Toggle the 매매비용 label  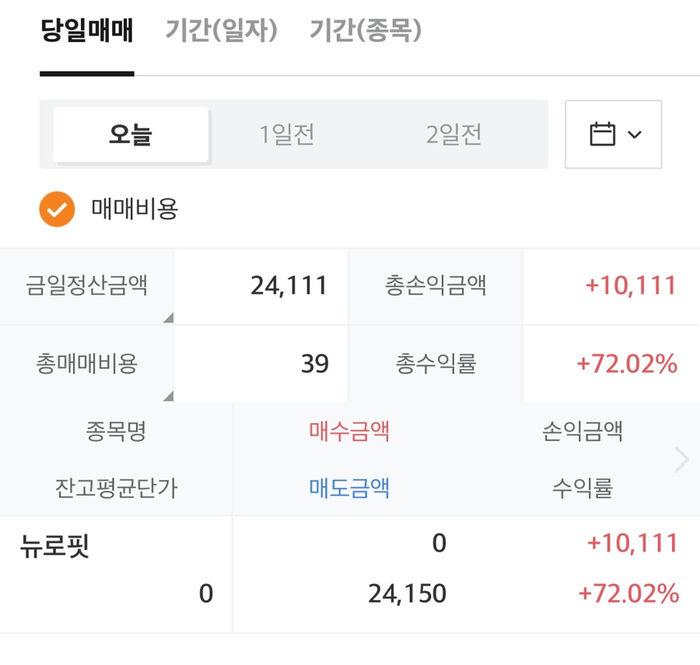coord(134,209)
